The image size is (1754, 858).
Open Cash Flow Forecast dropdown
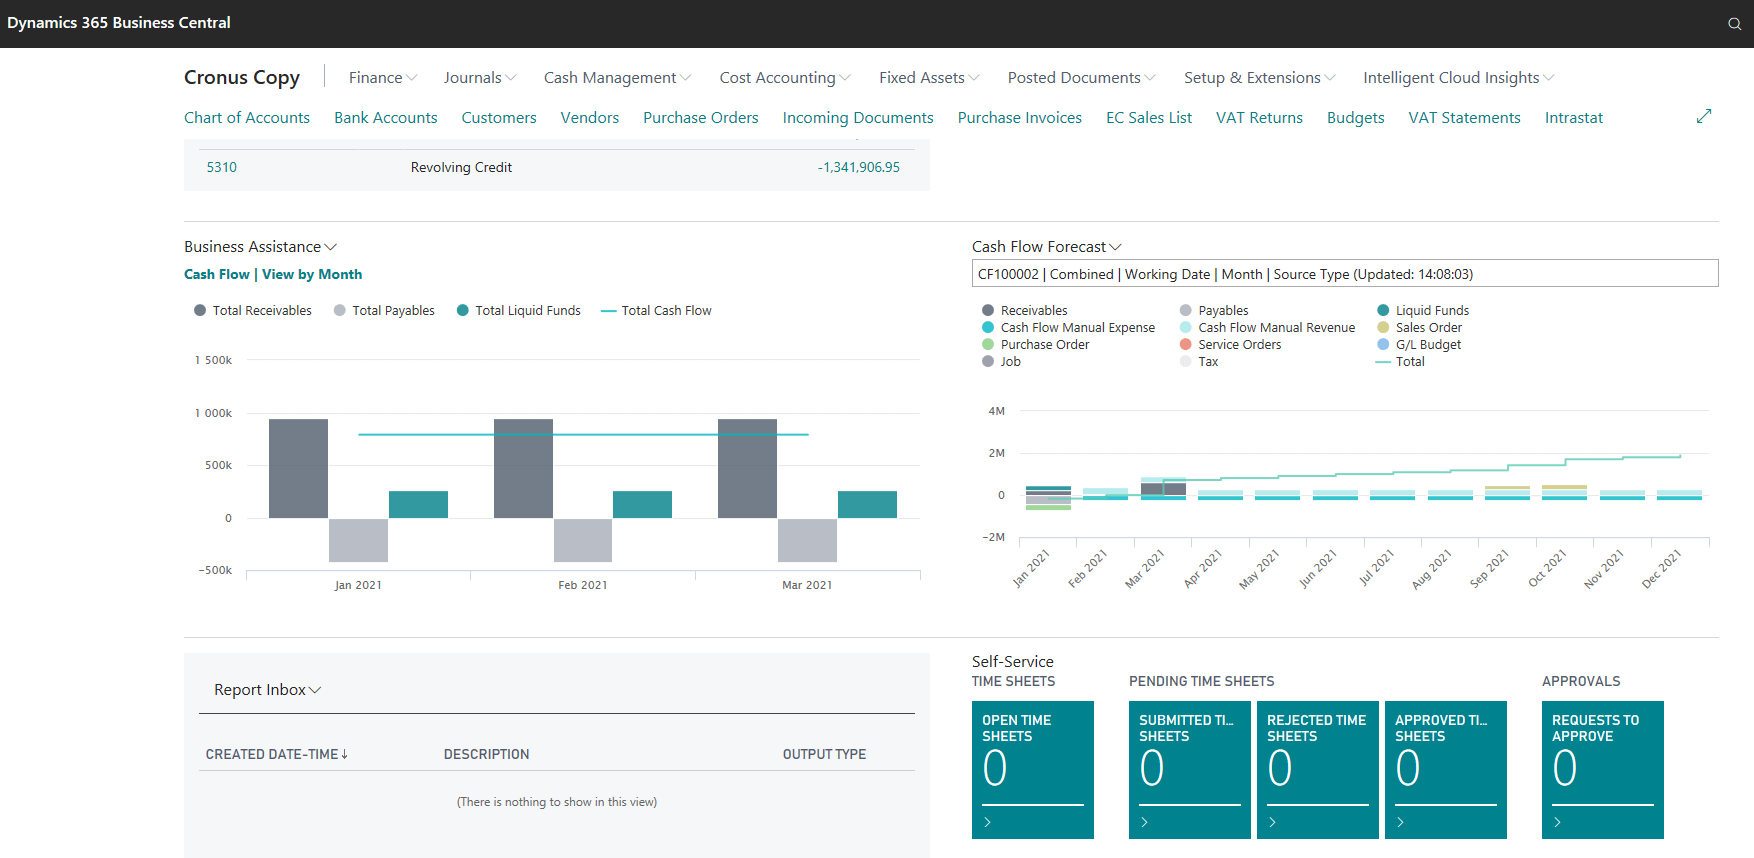coord(1047,247)
